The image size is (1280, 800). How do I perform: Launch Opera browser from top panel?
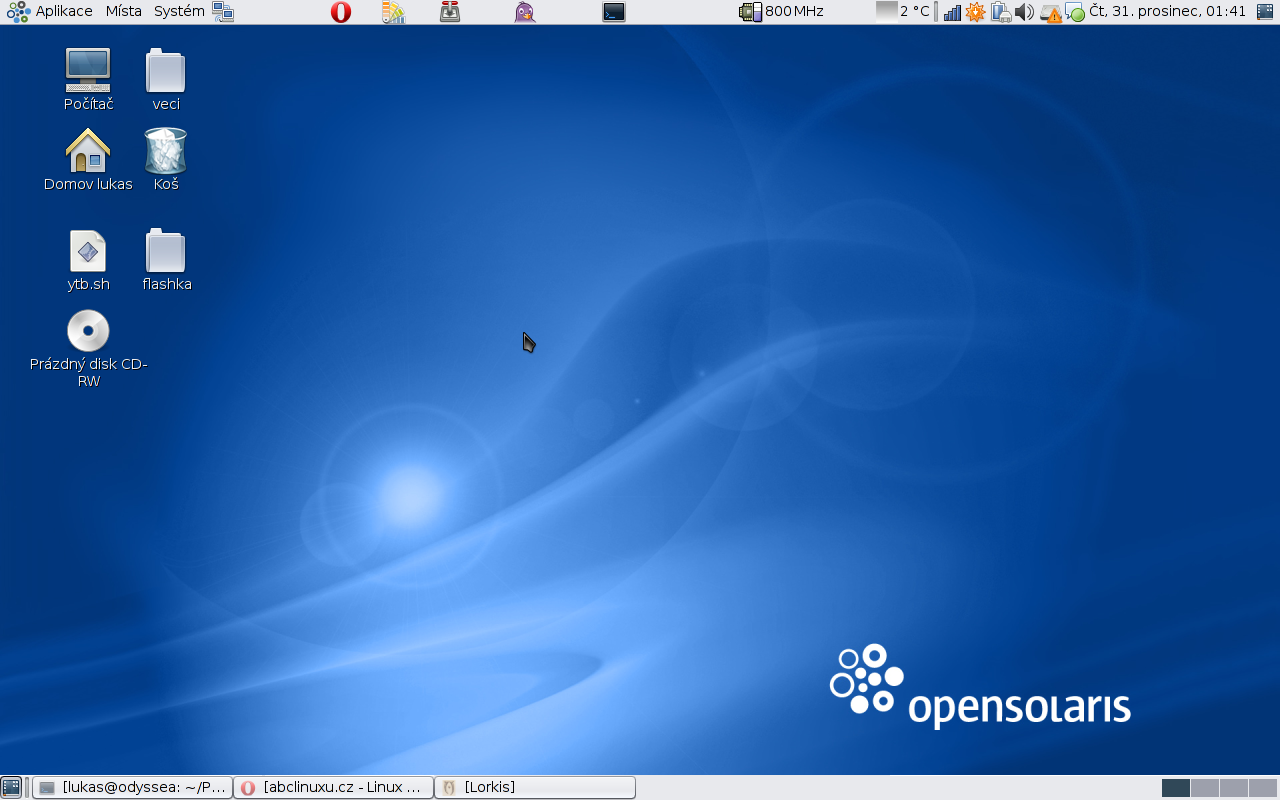tap(341, 12)
